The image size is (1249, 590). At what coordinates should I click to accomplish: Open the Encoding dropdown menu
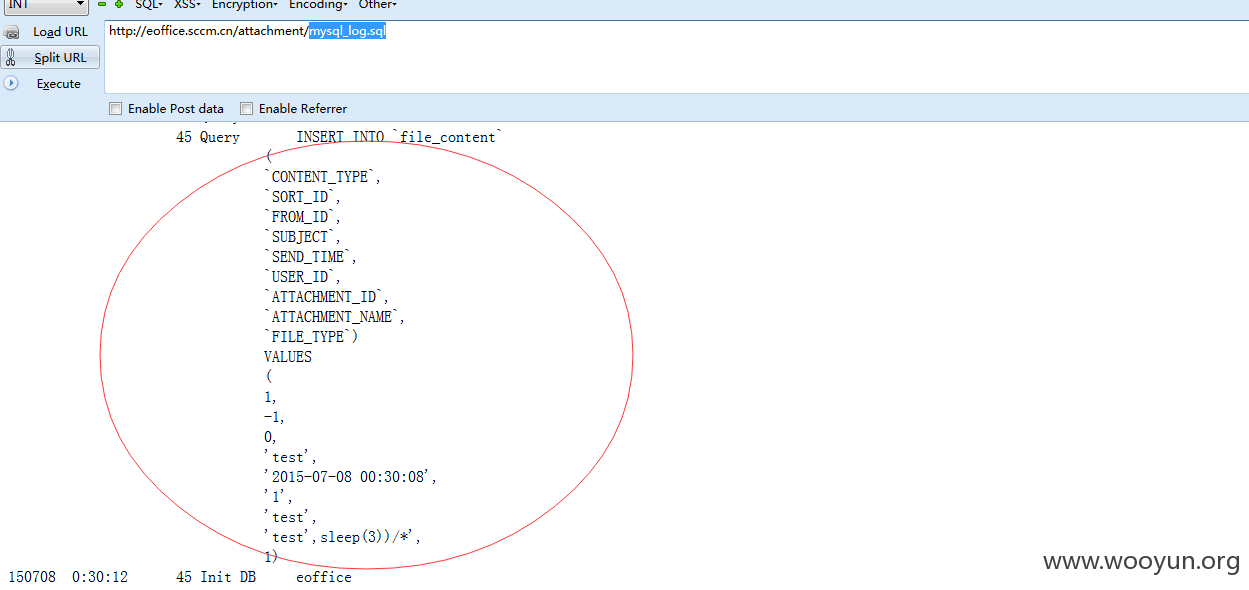(318, 4)
